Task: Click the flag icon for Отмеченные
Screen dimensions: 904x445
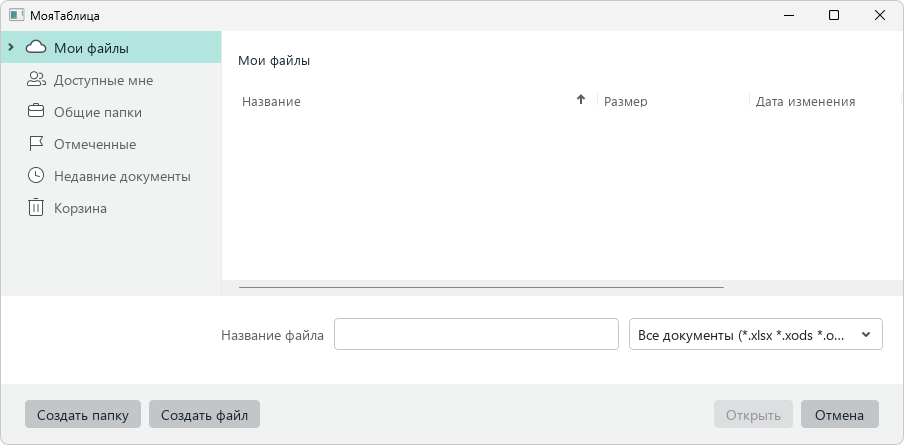Action: 36,144
